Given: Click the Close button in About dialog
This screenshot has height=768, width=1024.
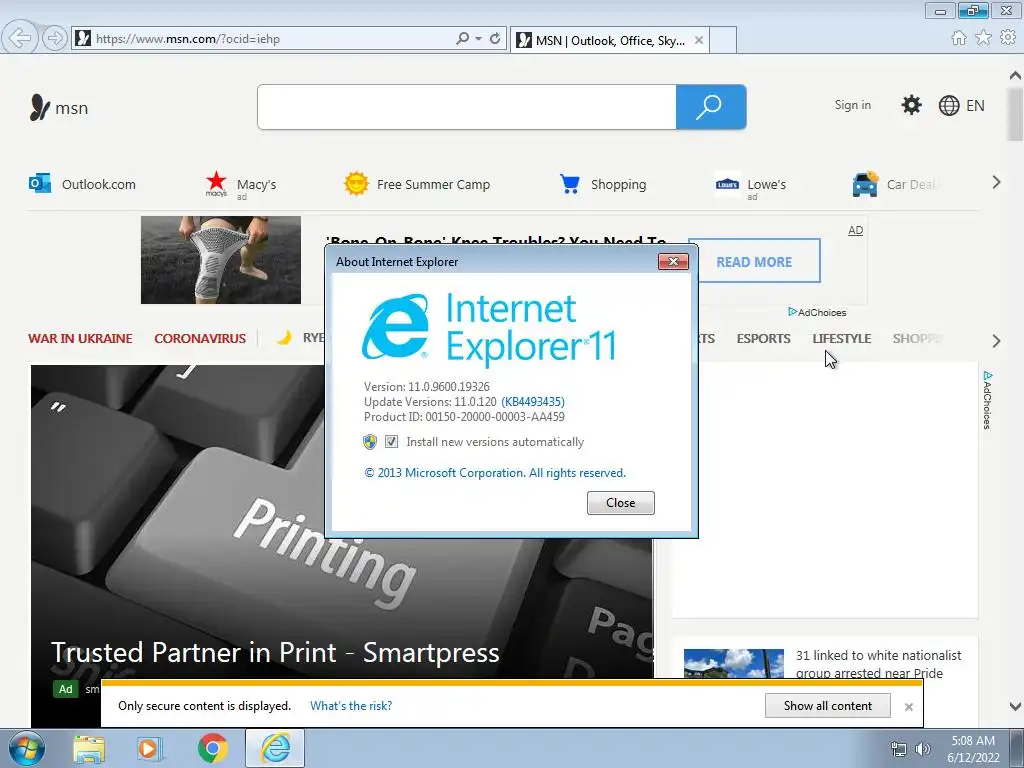Looking at the screenshot, I should [x=620, y=503].
